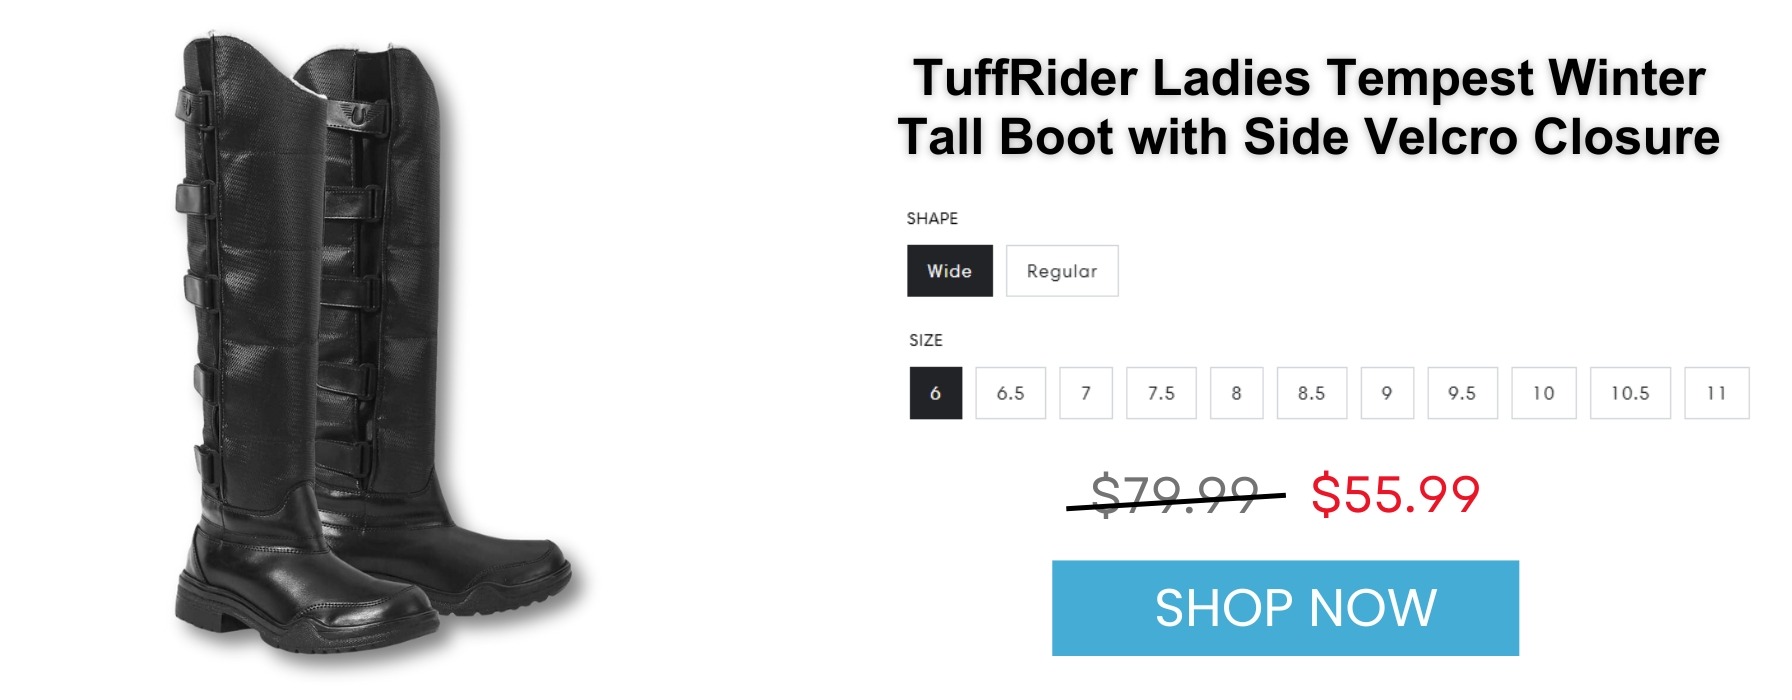Viewport: 1792px width, 700px height.
Task: Click the TuffRider Ladies Tempest product title
Action: point(1308,107)
